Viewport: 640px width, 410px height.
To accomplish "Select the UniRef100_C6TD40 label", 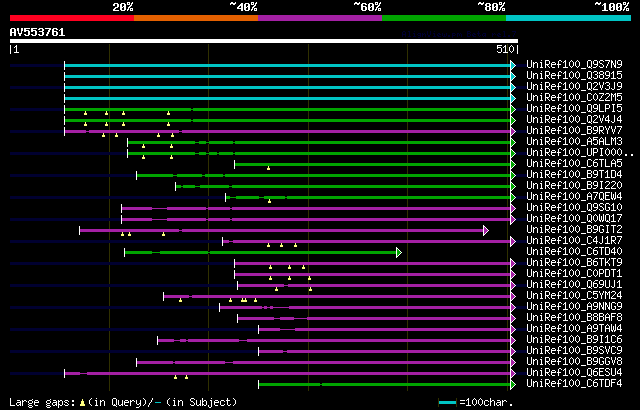I will (x=574, y=252).
